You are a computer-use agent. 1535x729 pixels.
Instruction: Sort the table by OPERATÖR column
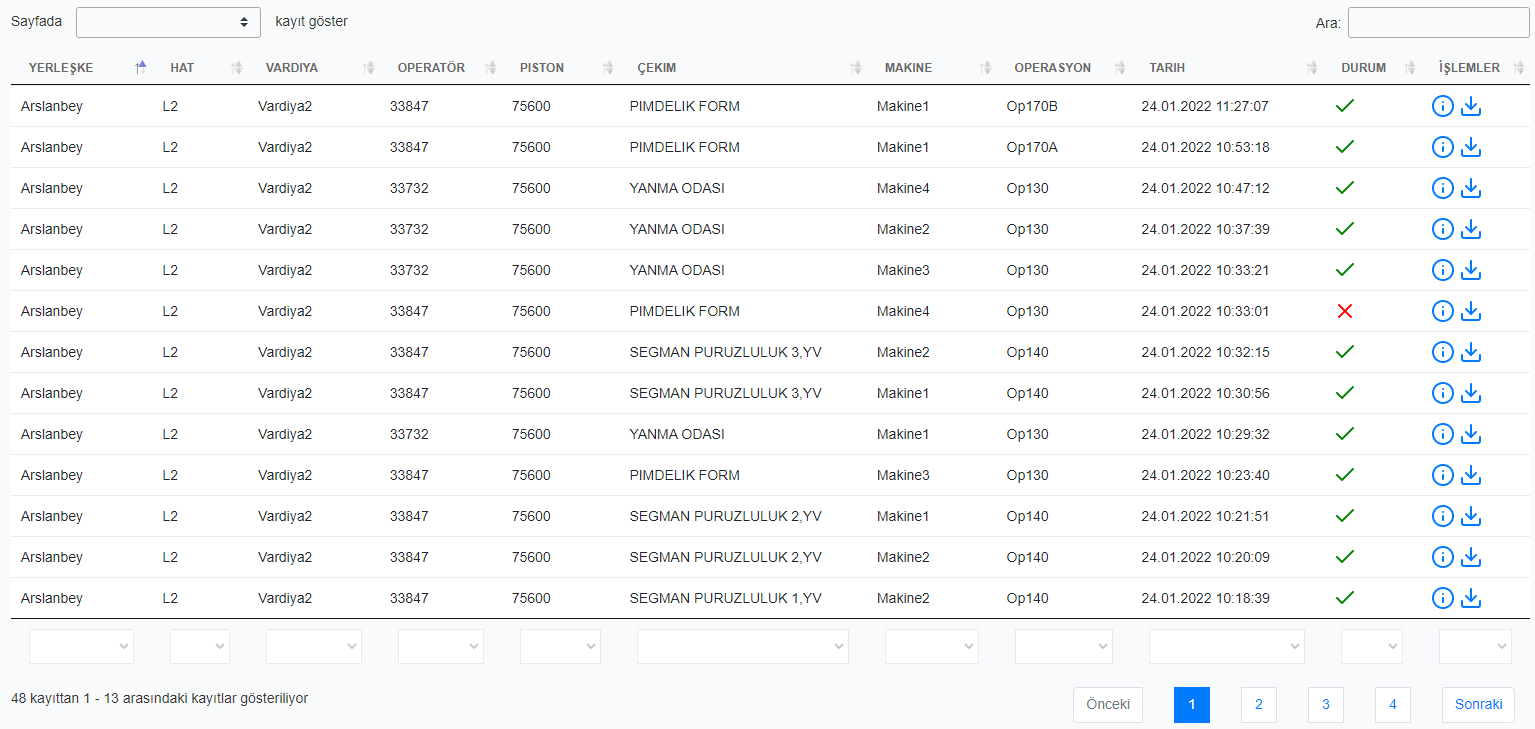click(x=490, y=67)
